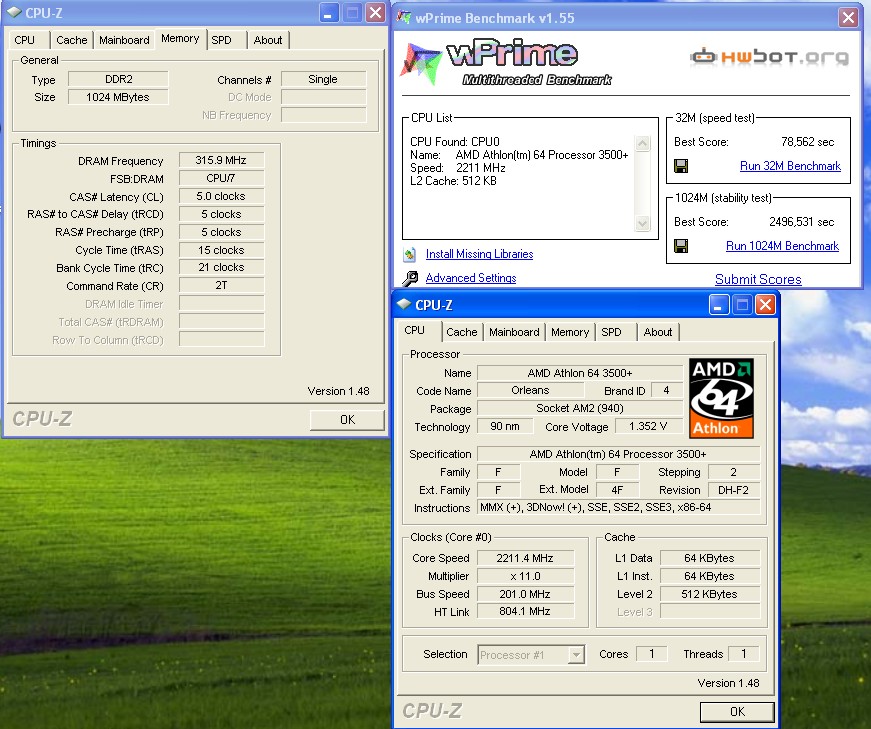Viewport: 871px width, 729px height.
Task: Click the FSB:DRAM CPU/7 field
Action: coord(221,178)
